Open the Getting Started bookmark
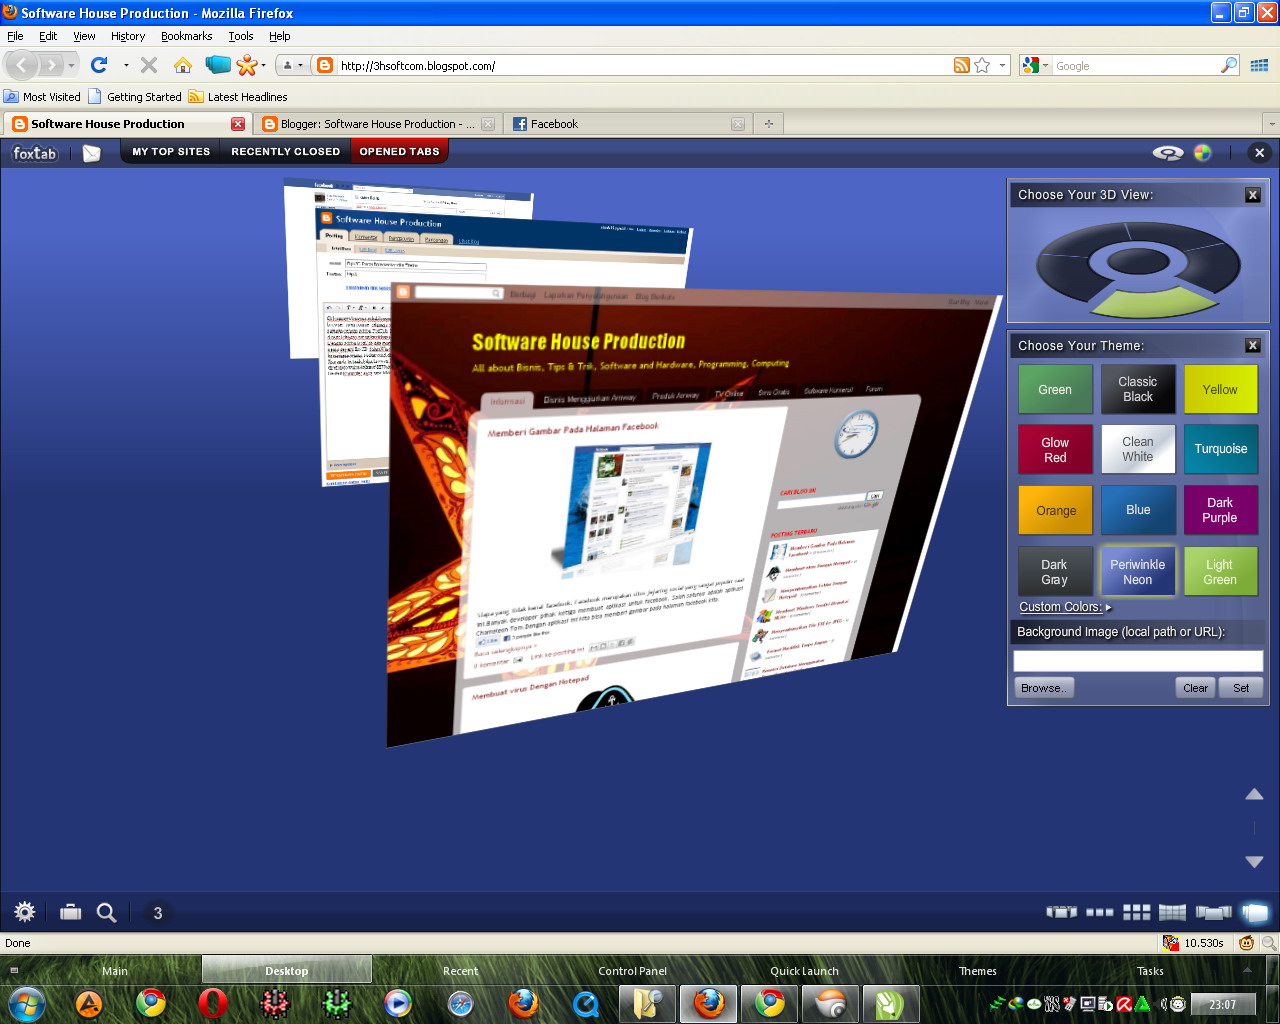1280x1024 pixels. 135,97
